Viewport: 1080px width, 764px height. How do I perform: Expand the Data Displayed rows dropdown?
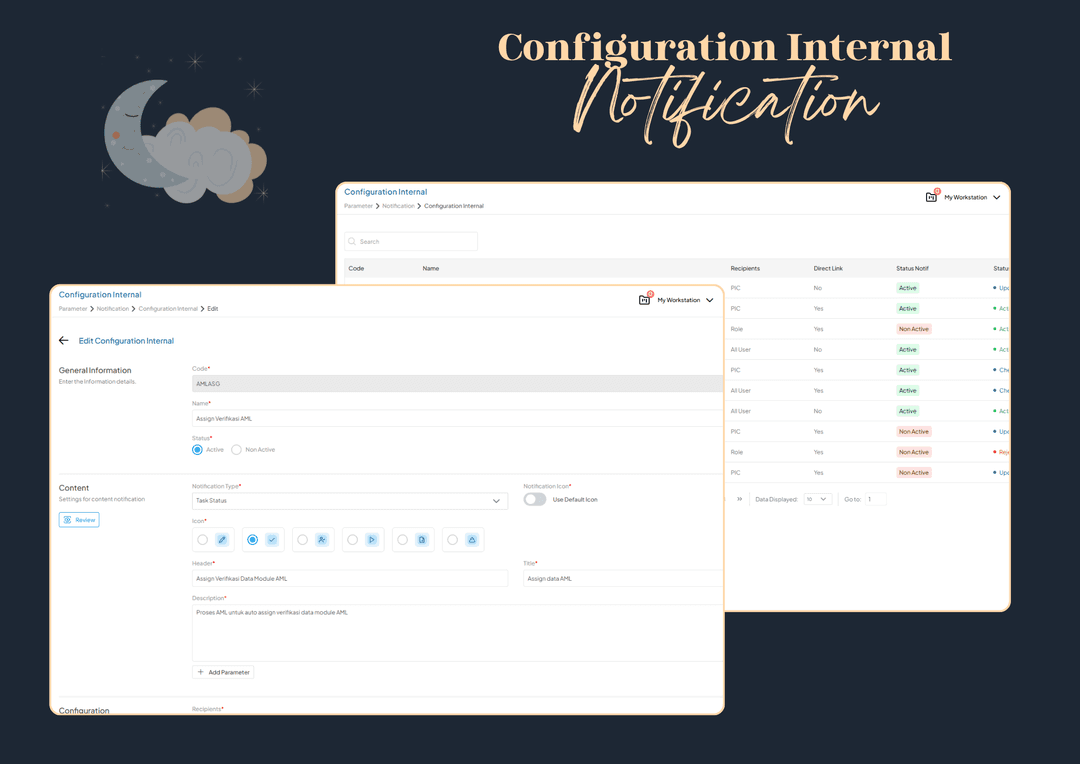pos(817,499)
